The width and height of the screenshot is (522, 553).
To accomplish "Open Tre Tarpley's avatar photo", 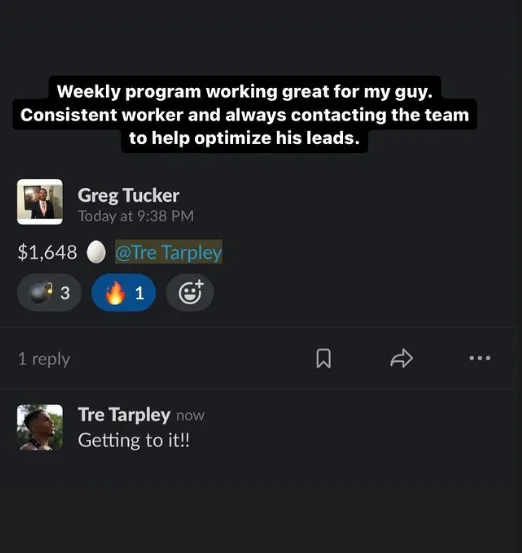I will coord(40,427).
